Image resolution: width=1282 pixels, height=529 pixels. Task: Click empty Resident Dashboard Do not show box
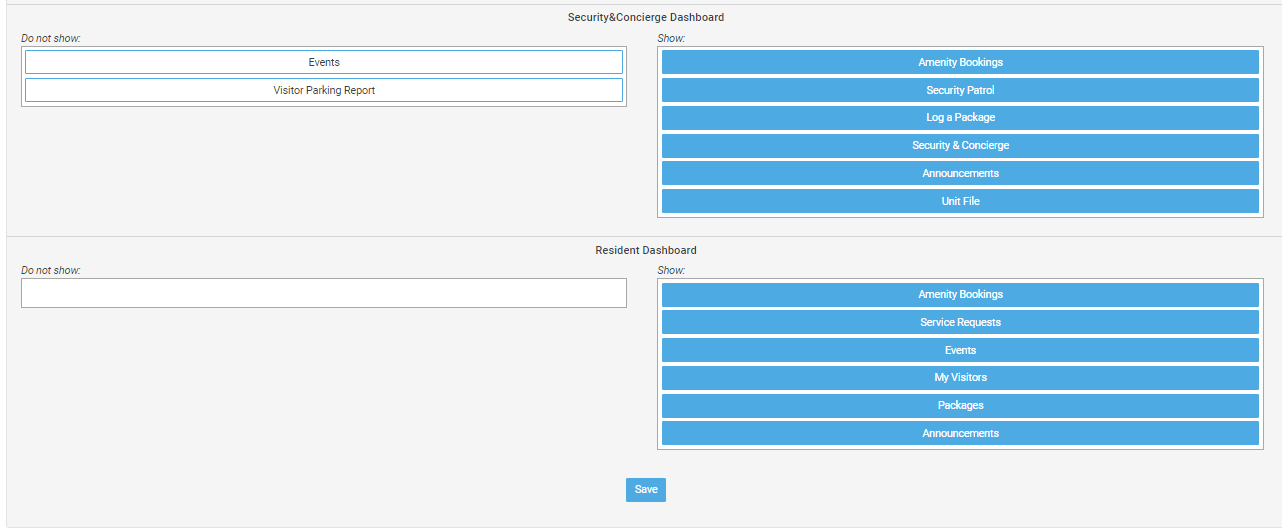(324, 293)
